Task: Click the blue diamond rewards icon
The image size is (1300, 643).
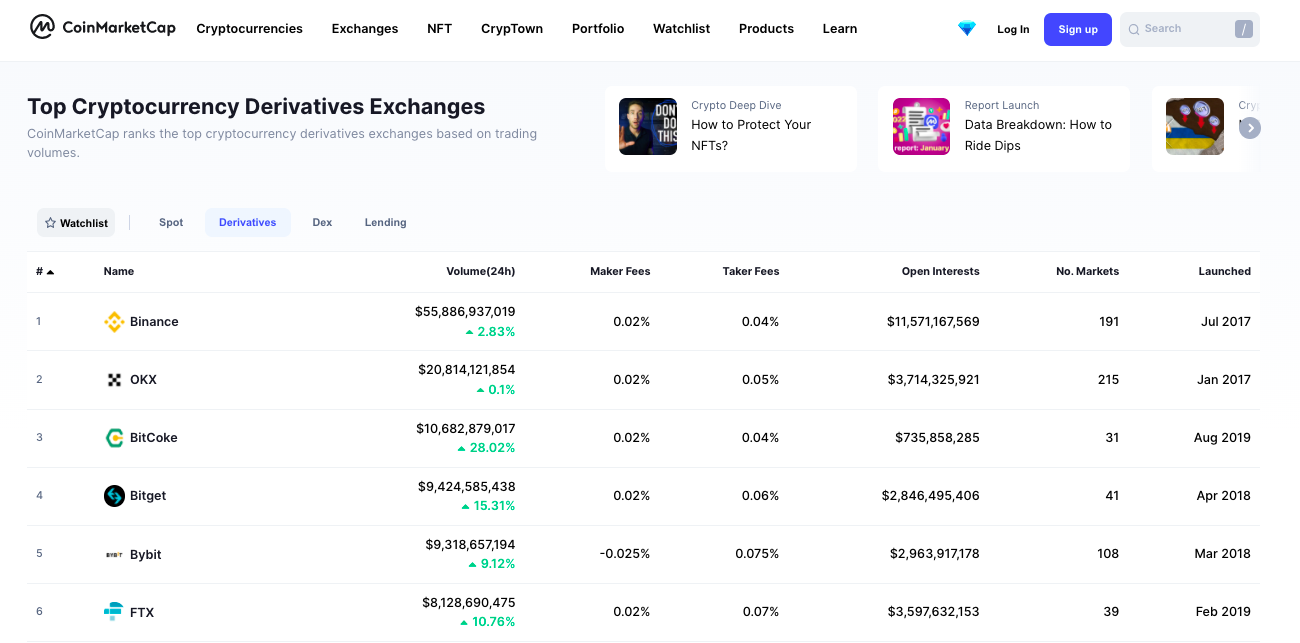Action: tap(966, 29)
